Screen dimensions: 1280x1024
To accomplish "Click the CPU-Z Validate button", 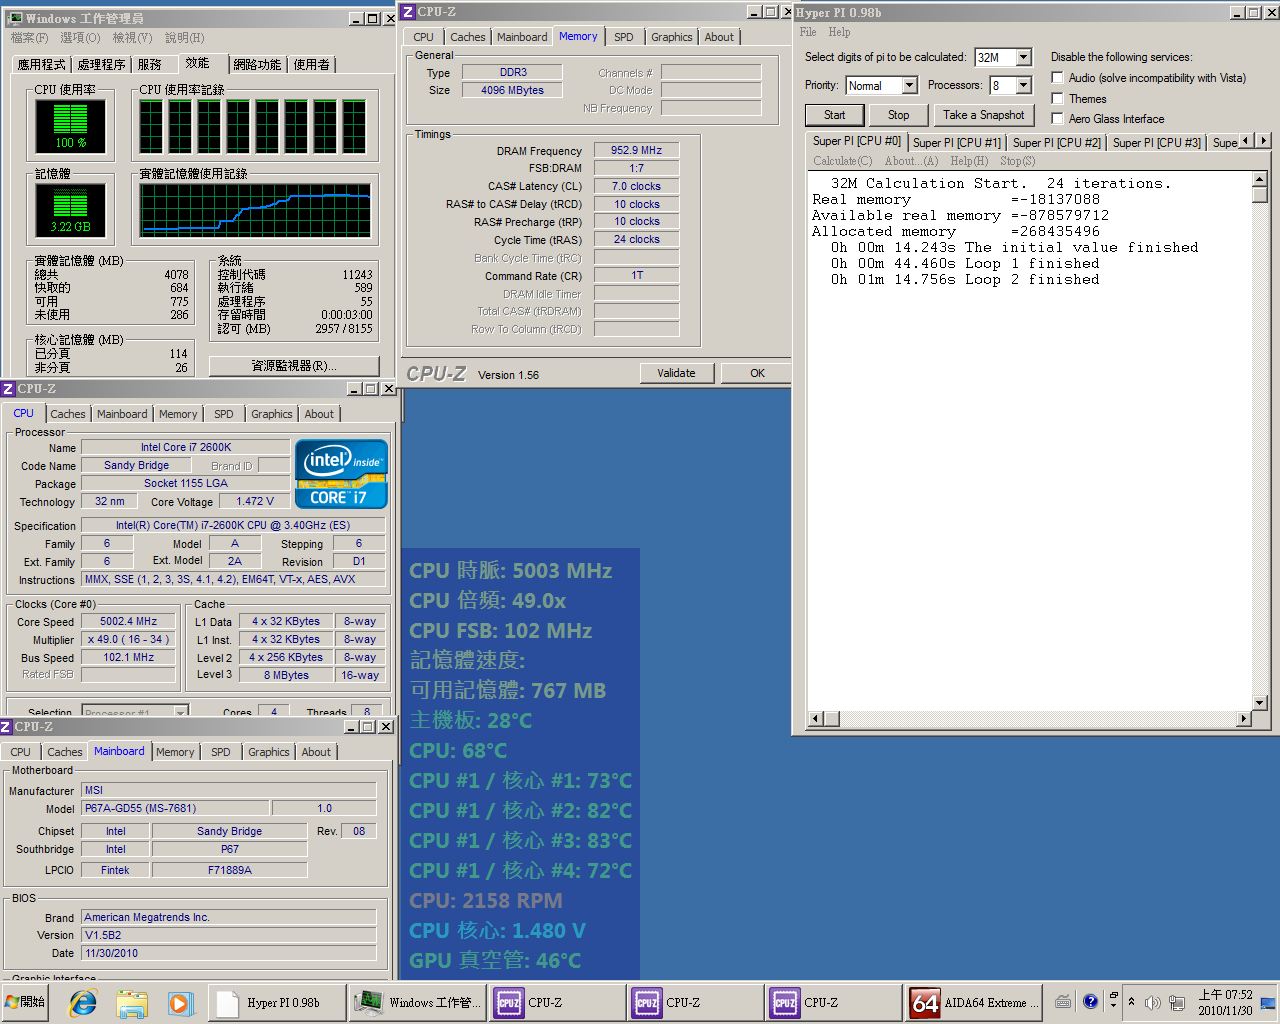I will point(676,373).
